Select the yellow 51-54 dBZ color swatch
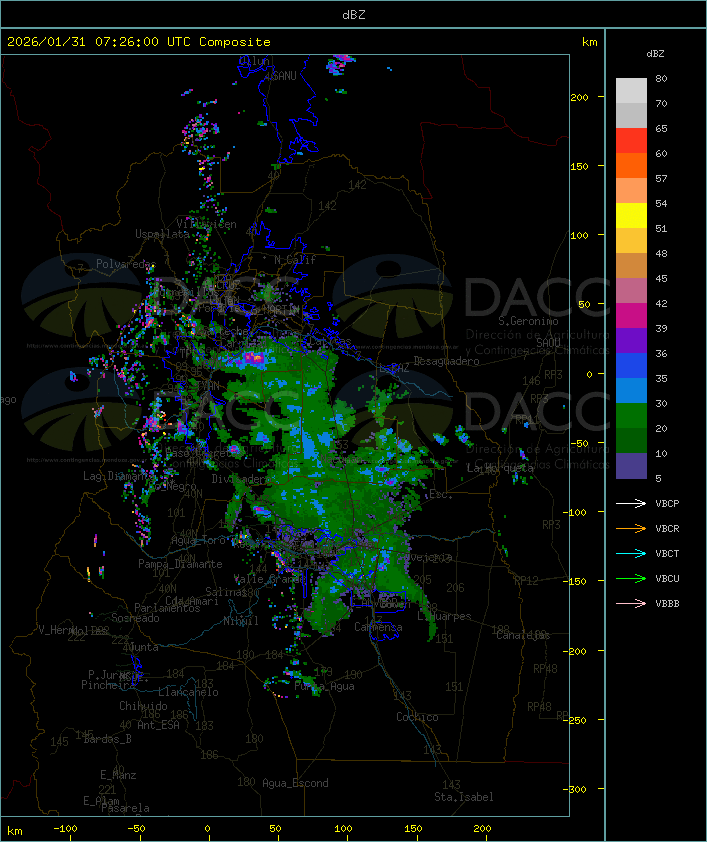The width and height of the screenshot is (707, 842). coord(631,216)
